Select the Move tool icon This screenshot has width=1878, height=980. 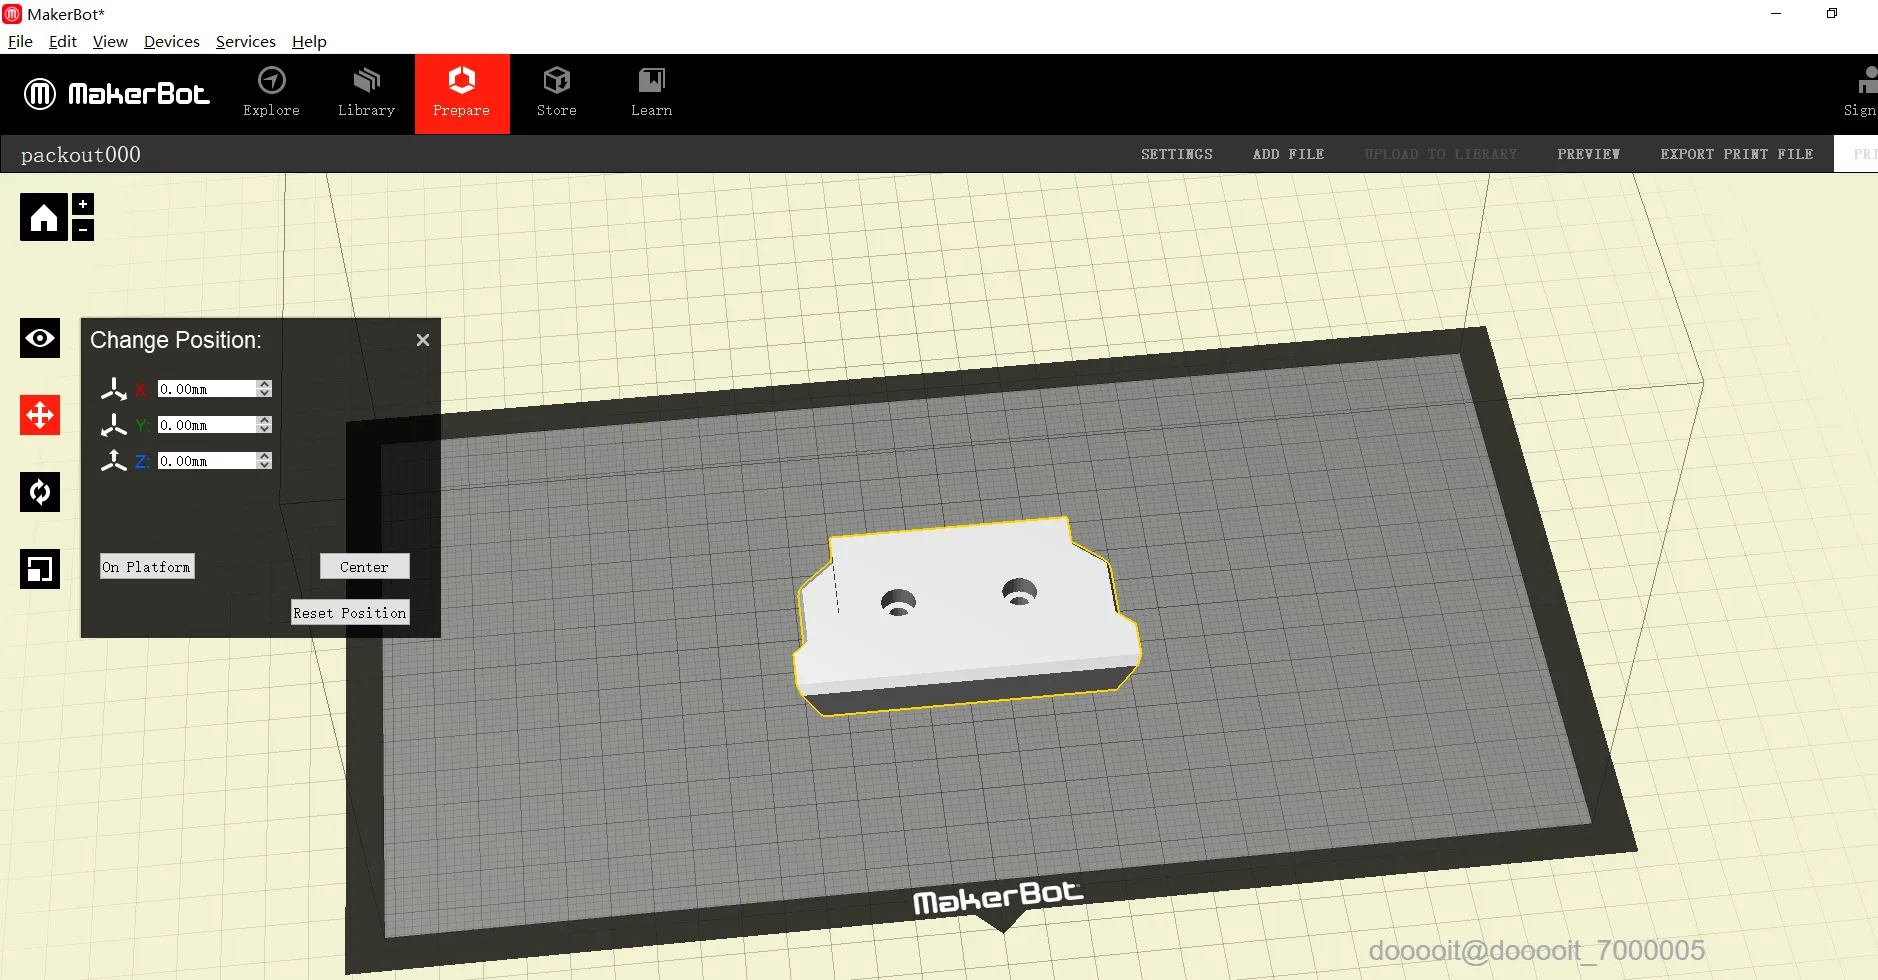(40, 415)
